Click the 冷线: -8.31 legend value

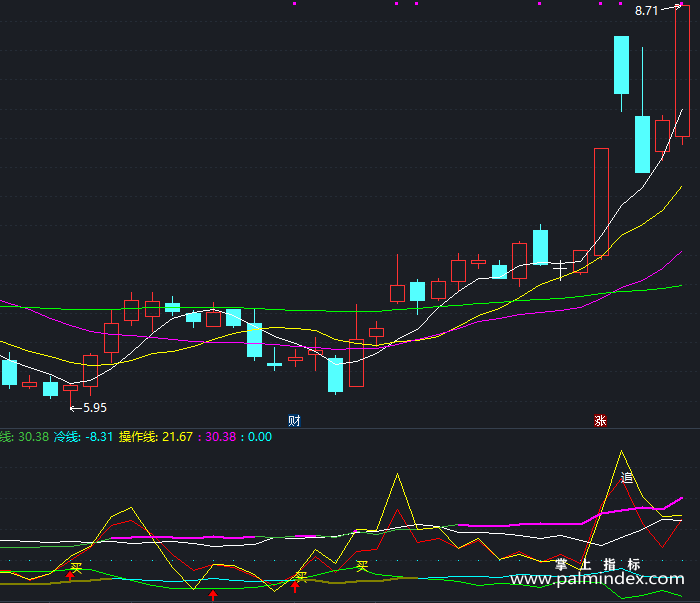tap(83, 437)
